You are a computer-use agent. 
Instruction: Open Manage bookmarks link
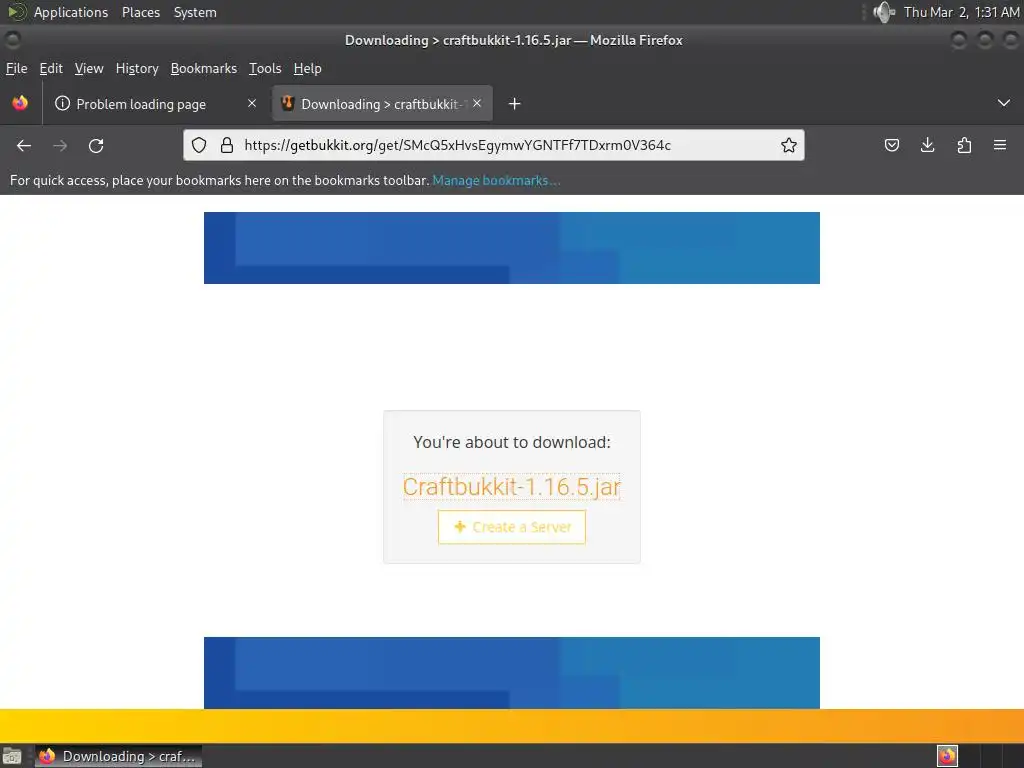[496, 181]
